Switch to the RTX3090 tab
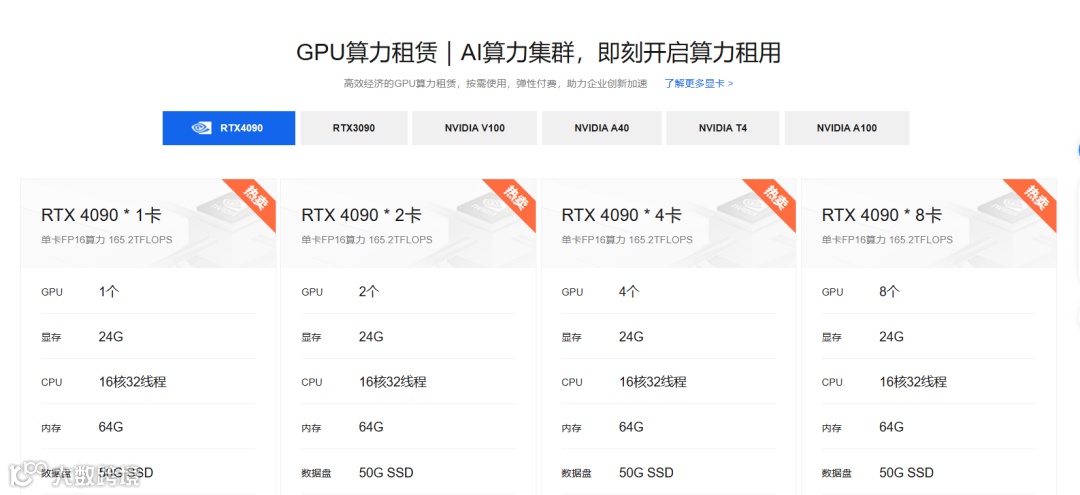This screenshot has width=1080, height=495. pyautogui.click(x=354, y=128)
